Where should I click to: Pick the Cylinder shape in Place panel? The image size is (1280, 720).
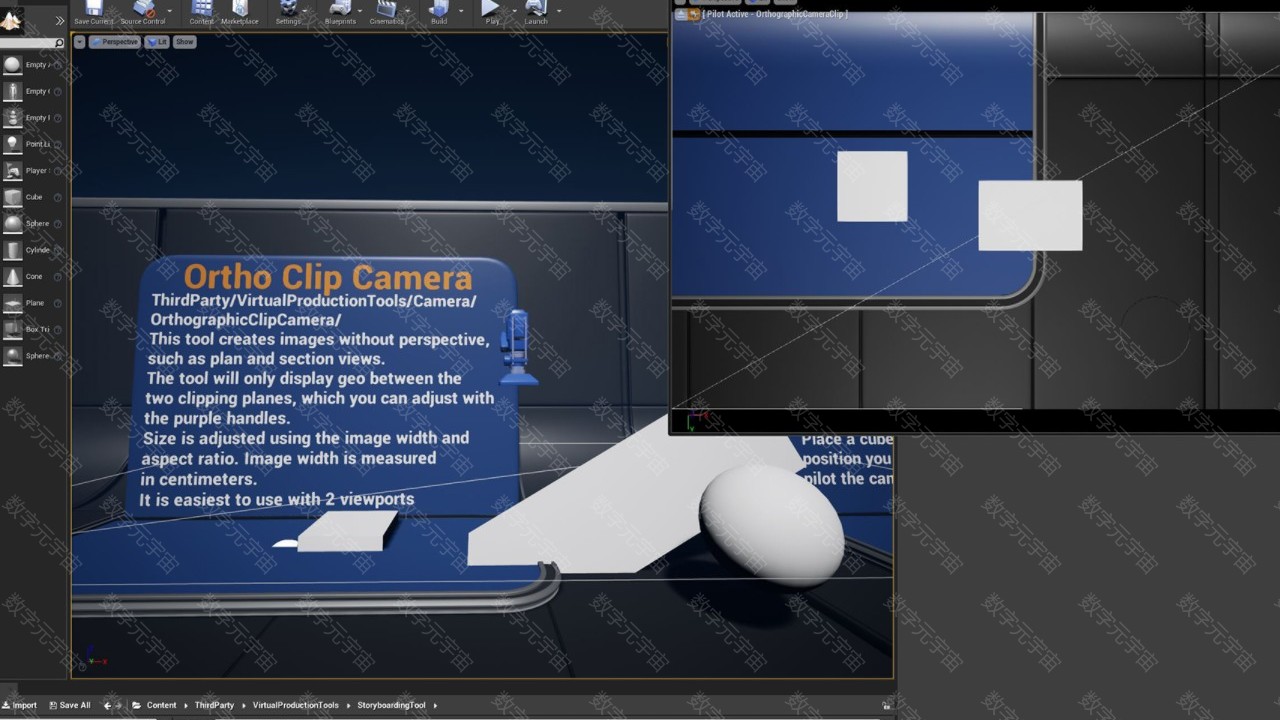(13, 250)
